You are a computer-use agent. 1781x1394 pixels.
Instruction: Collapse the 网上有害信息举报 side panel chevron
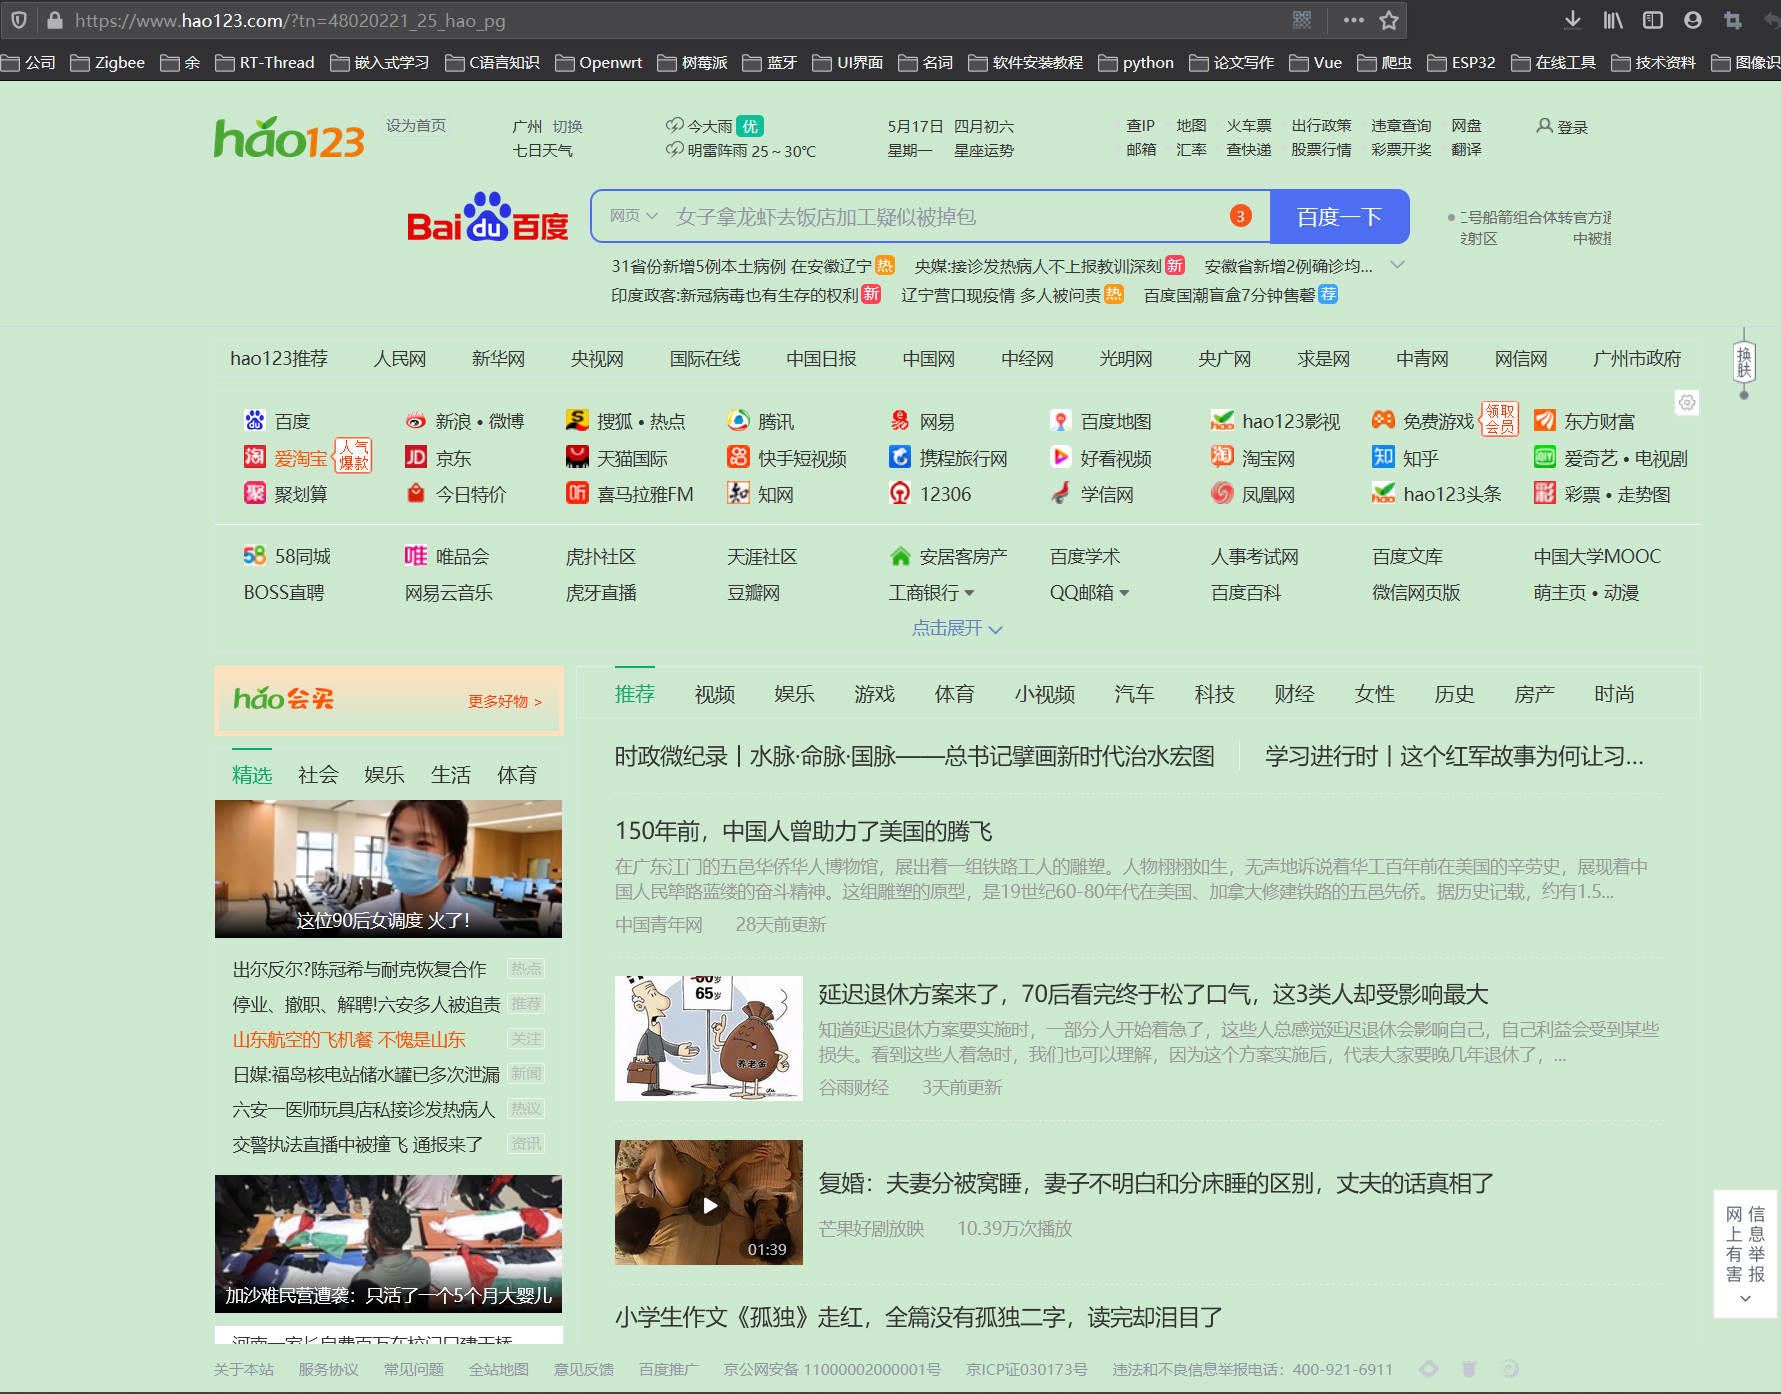1745,1298
